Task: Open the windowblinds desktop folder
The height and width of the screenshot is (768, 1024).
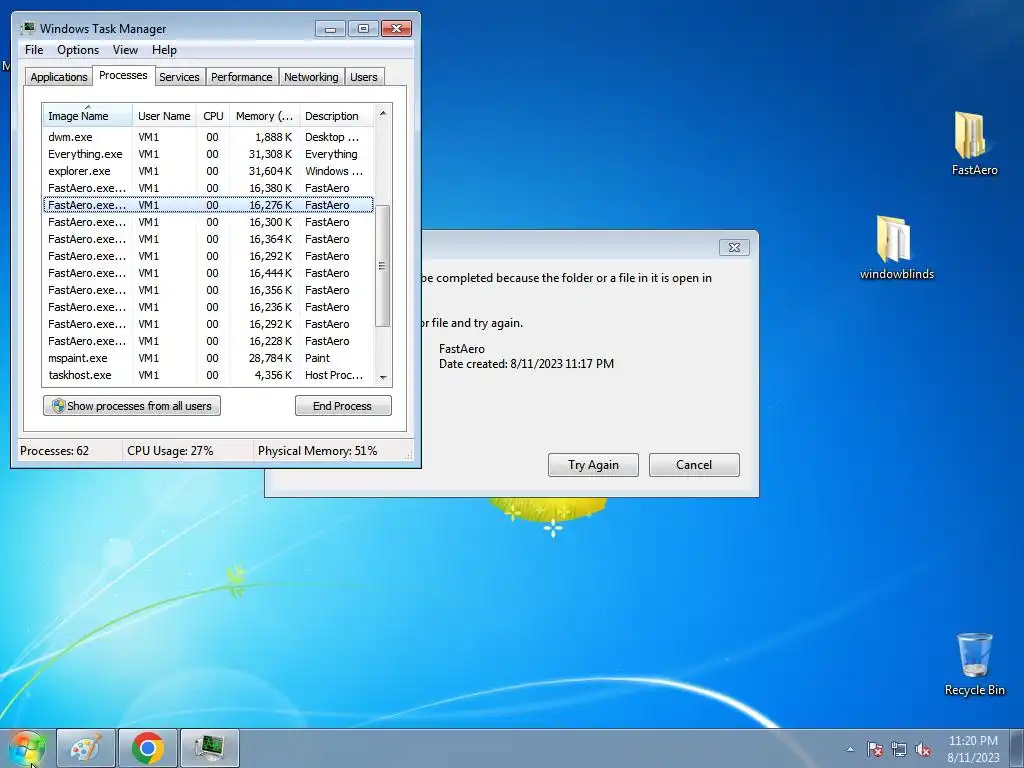Action: click(x=896, y=247)
